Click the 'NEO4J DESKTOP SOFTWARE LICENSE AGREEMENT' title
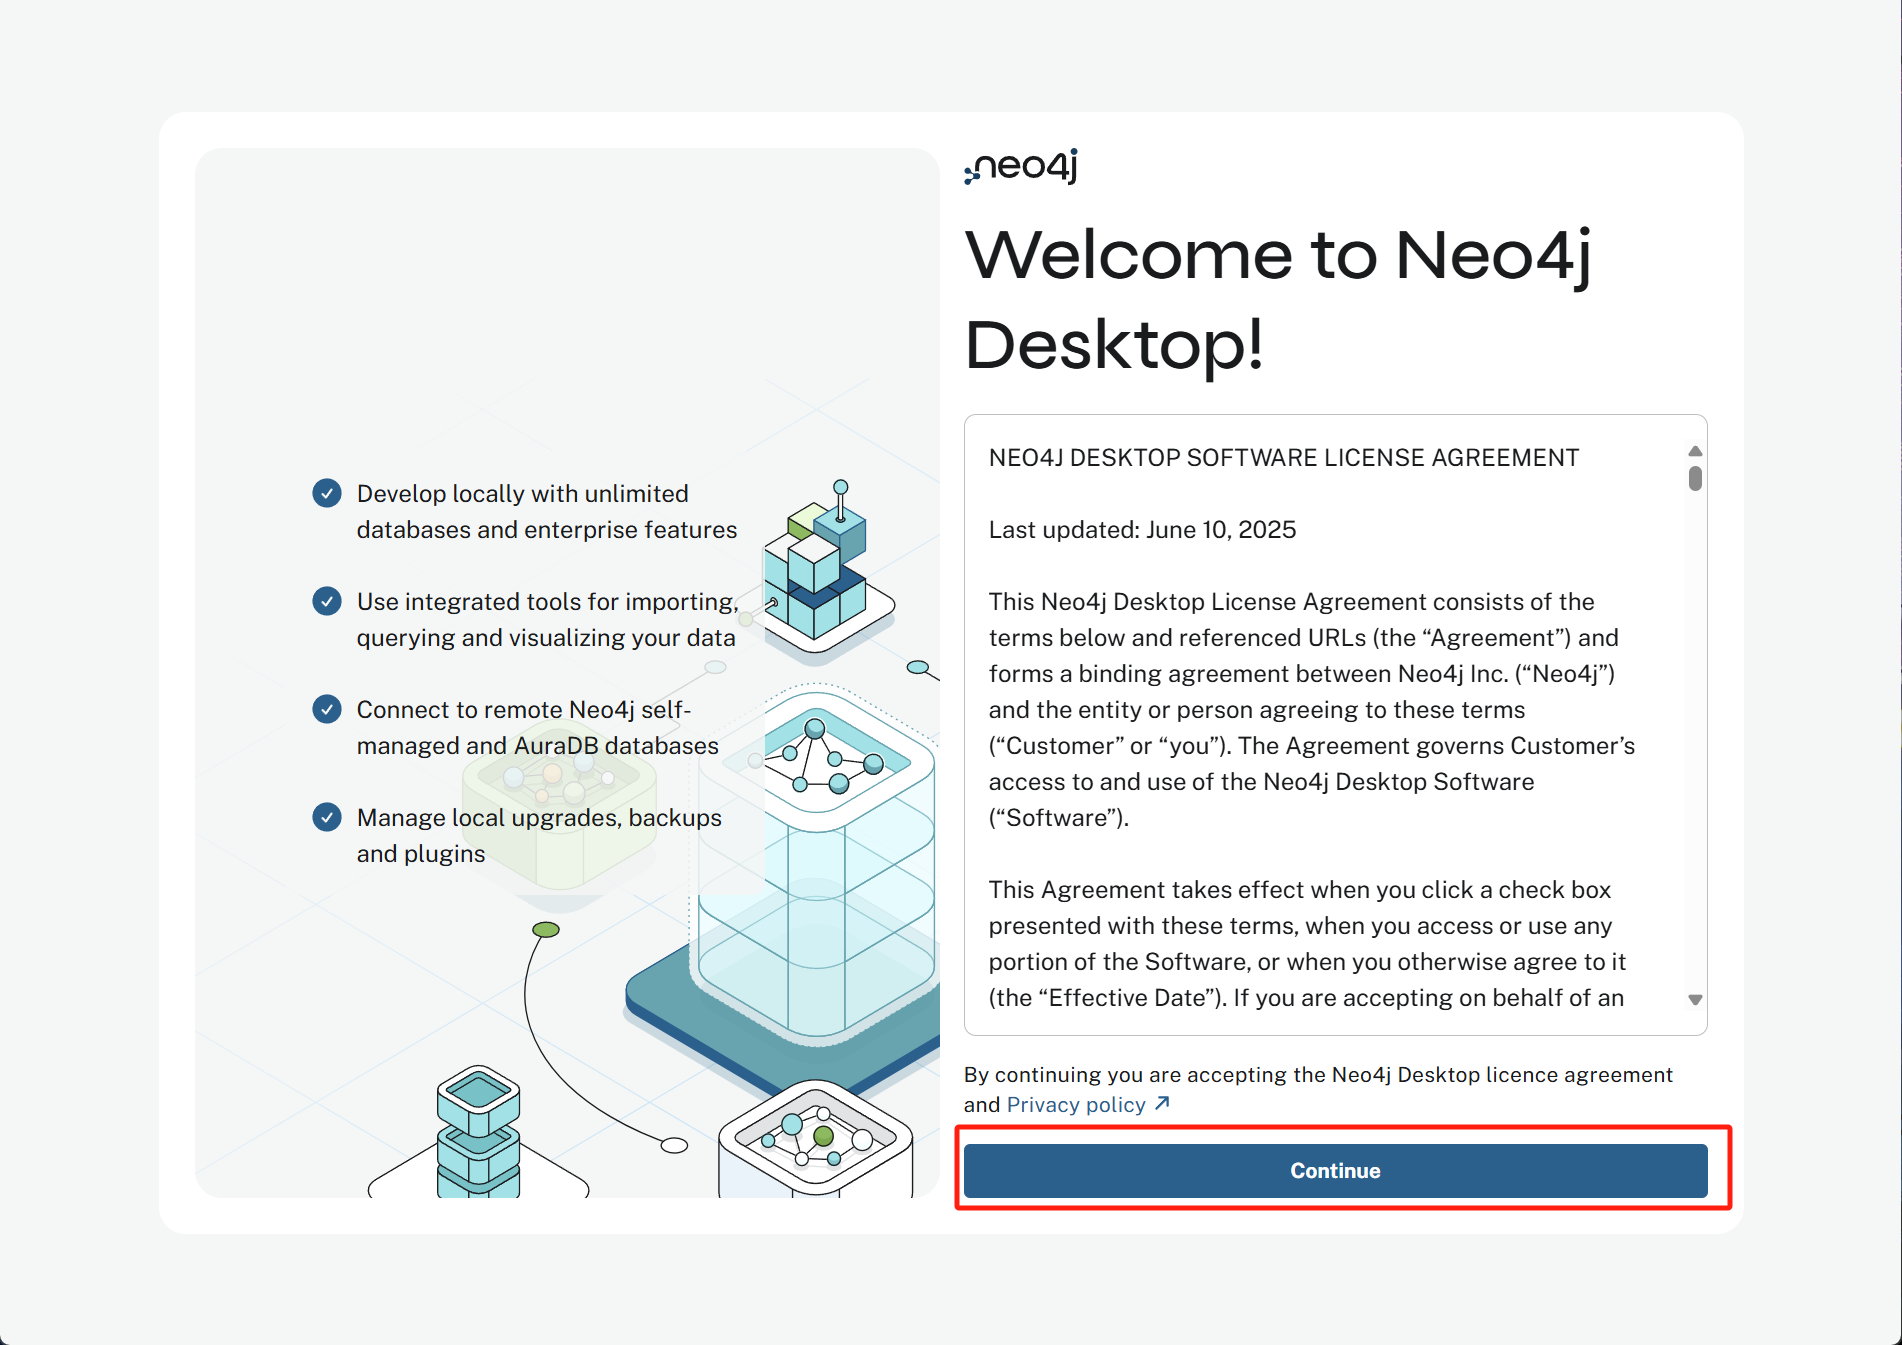This screenshot has width=1902, height=1345. 1284,458
